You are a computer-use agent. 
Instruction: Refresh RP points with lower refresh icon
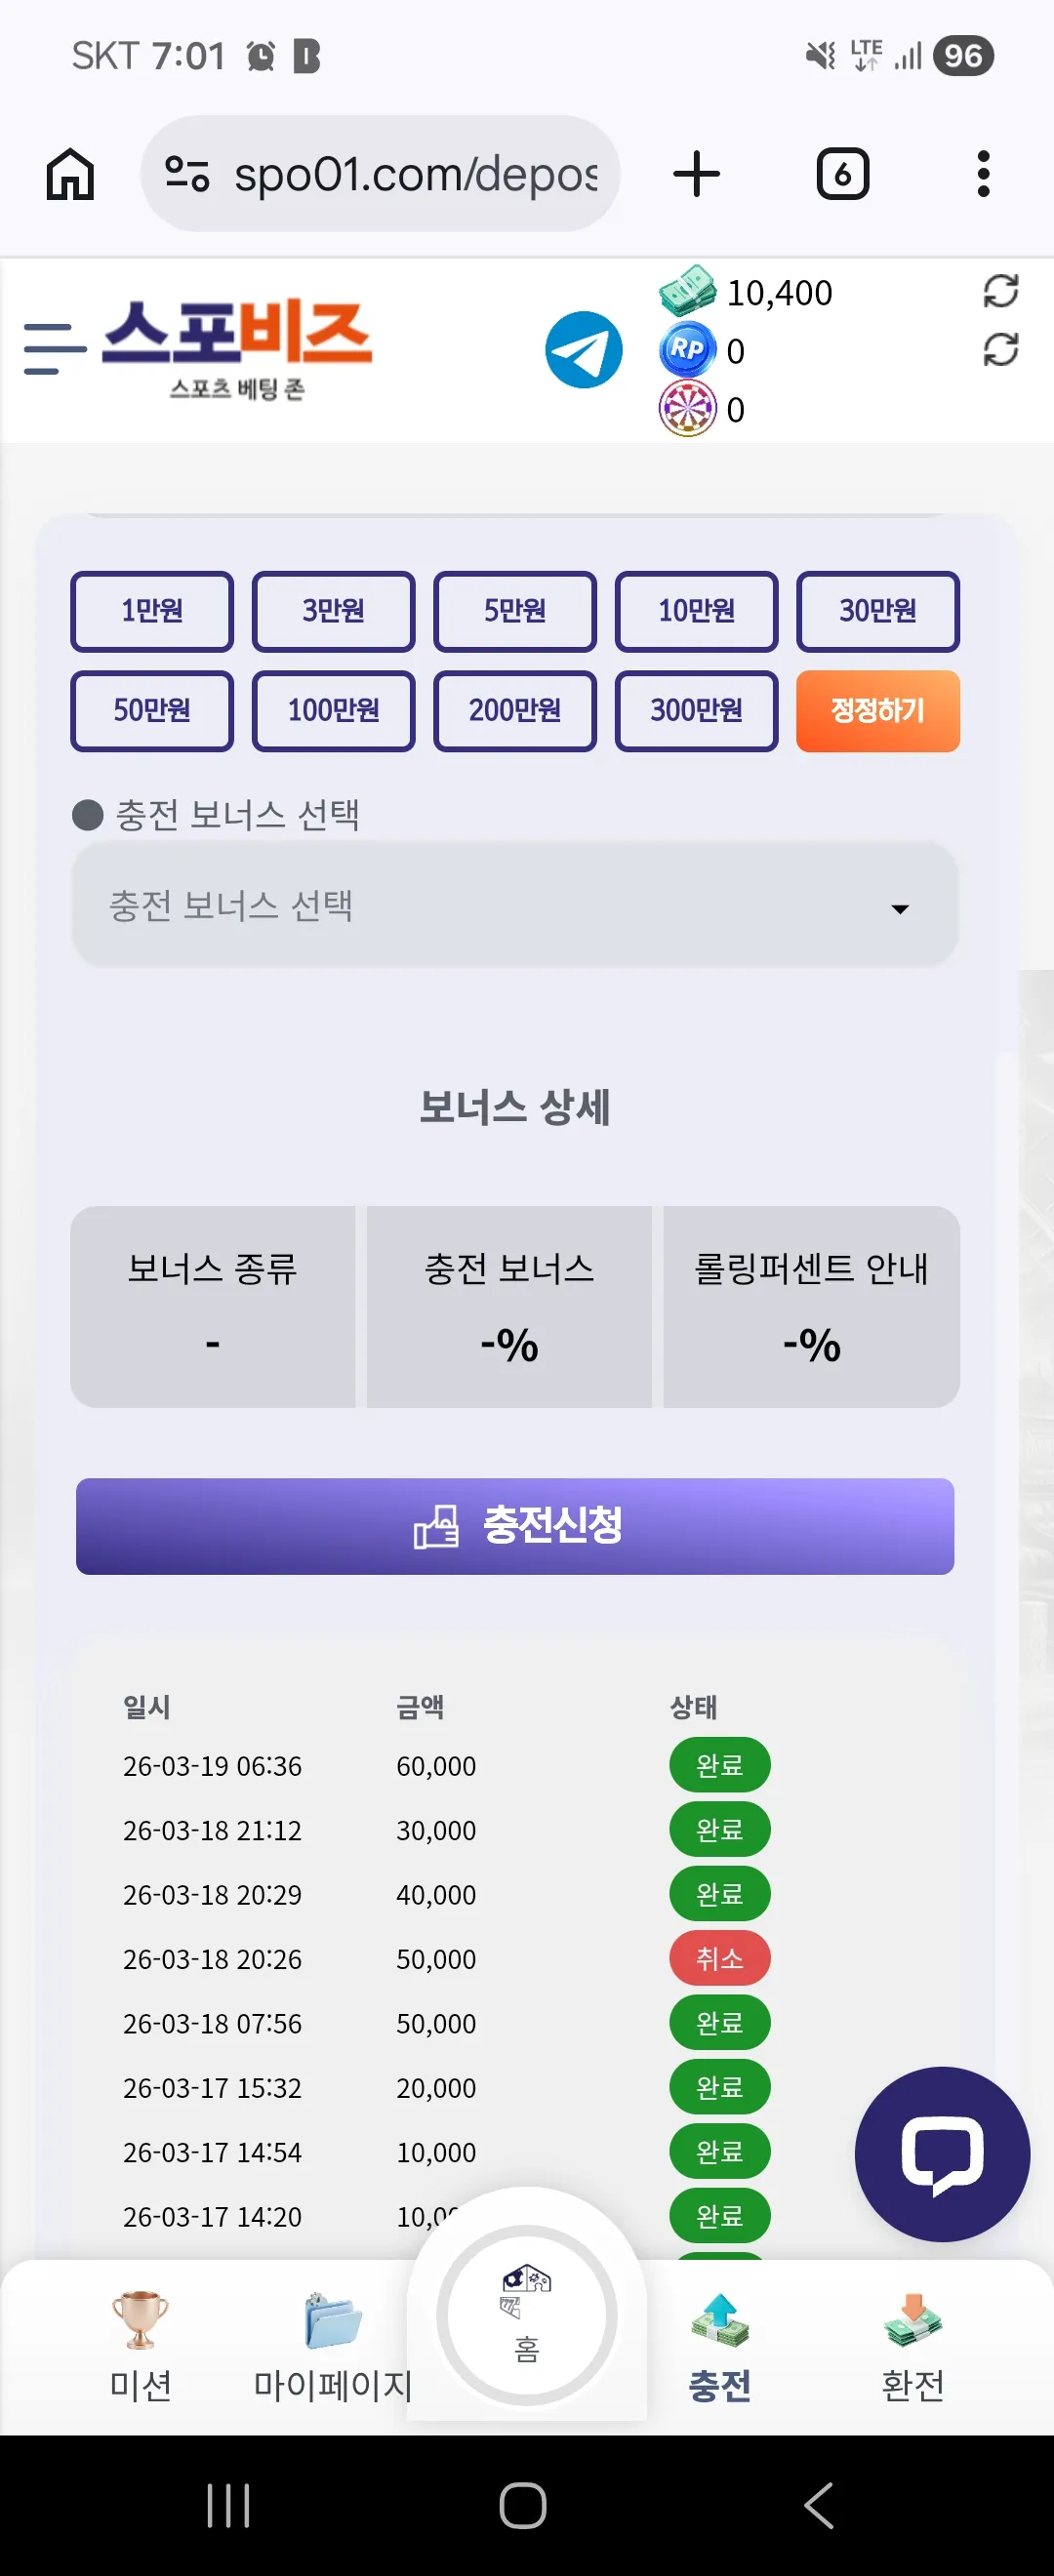pyautogui.click(x=1000, y=349)
